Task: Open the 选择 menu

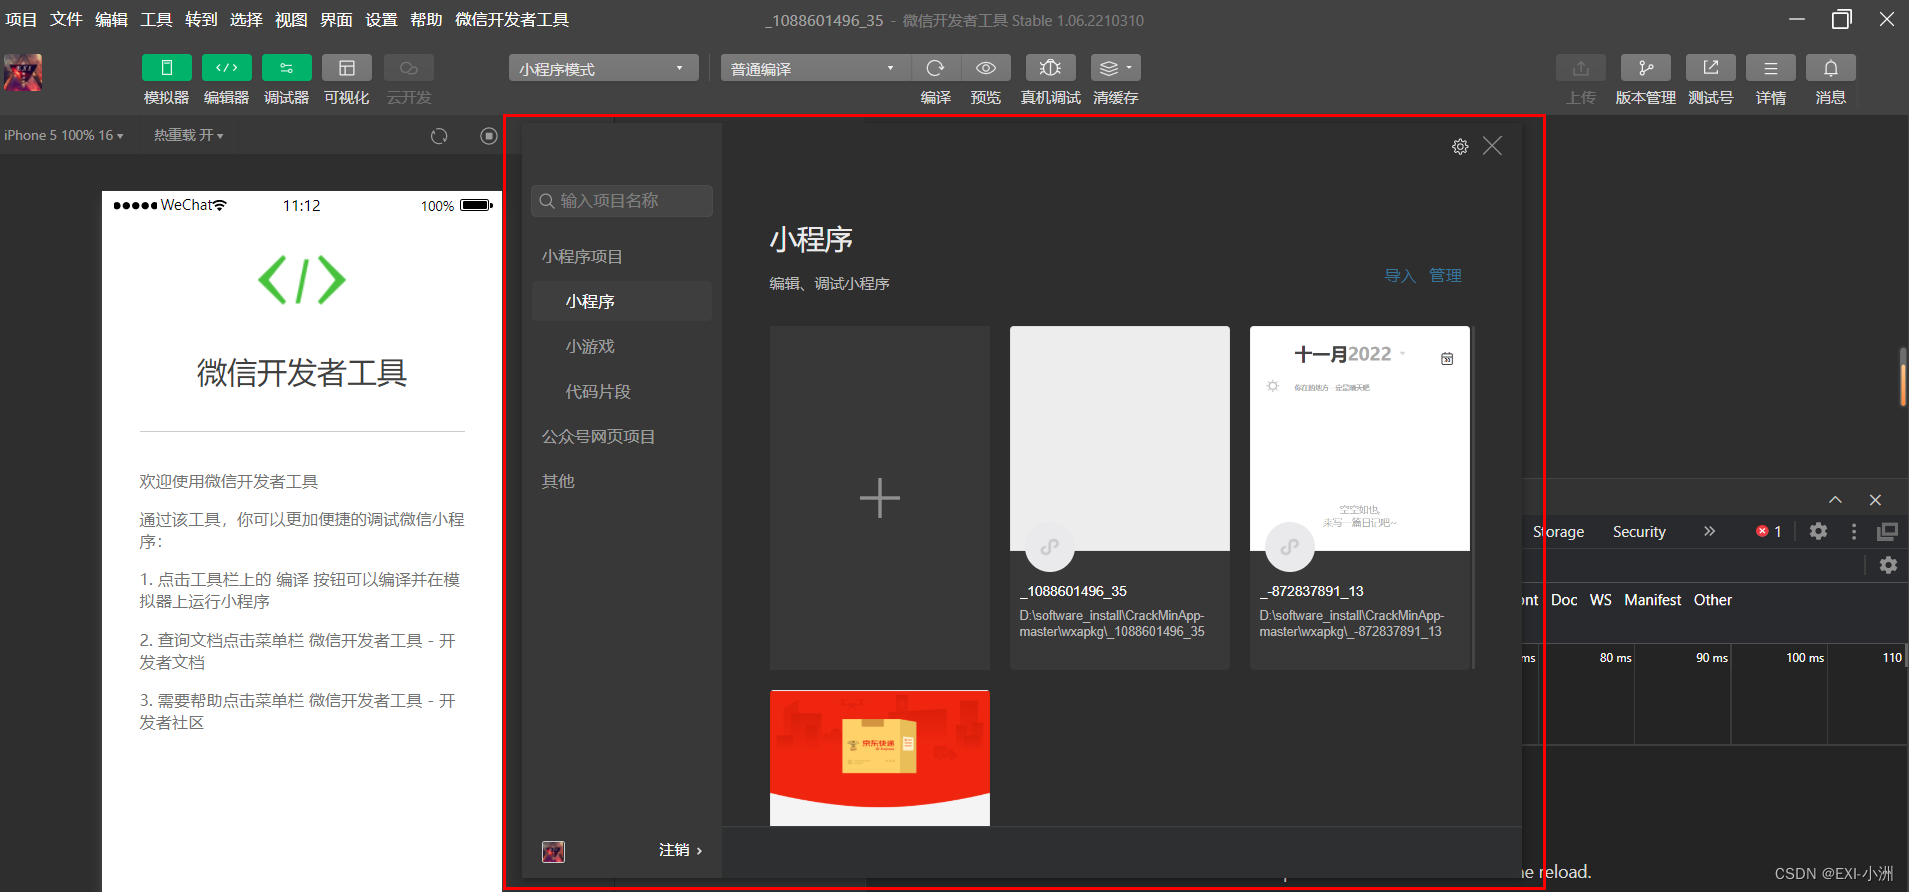Action: 246,20
